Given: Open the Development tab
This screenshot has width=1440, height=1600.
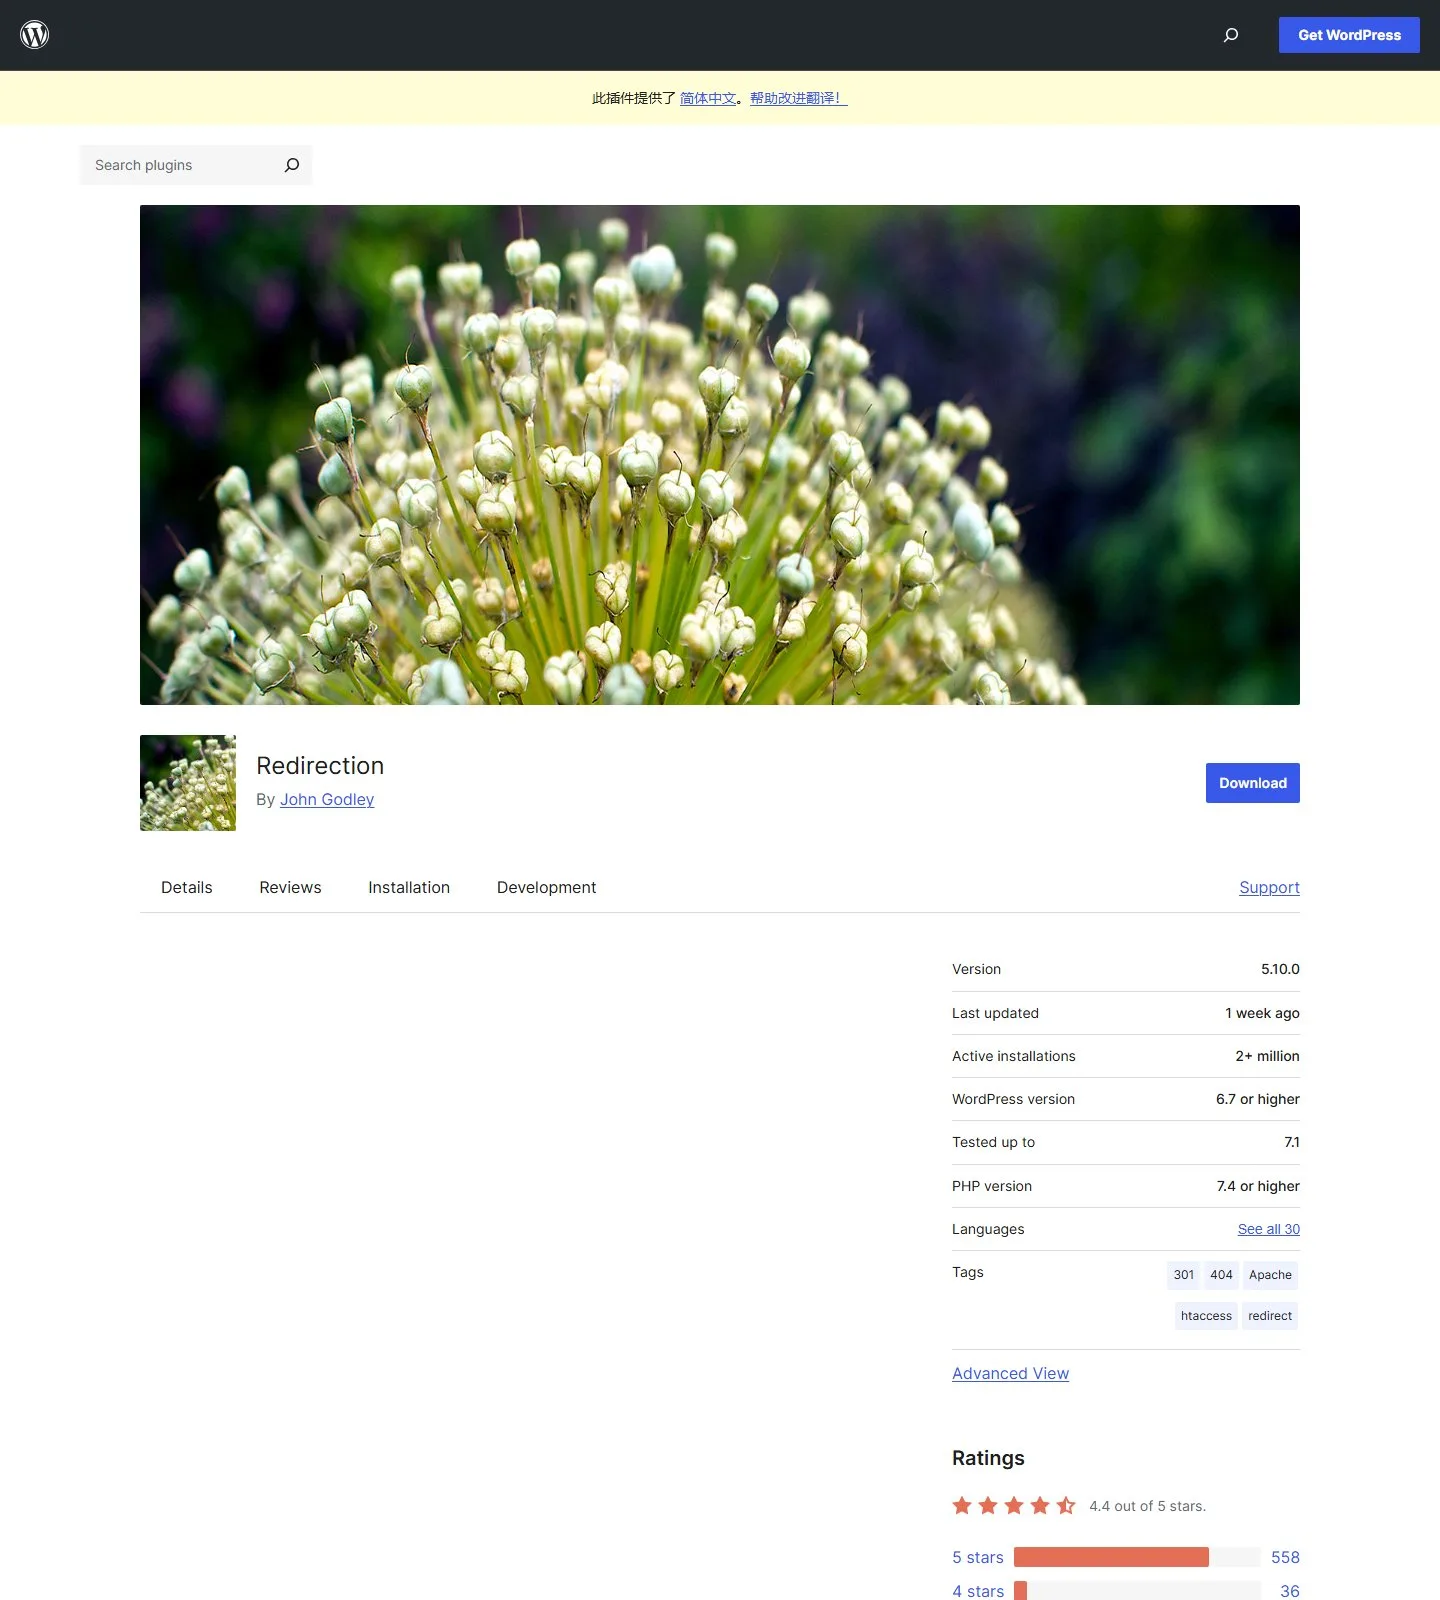Looking at the screenshot, I should [546, 887].
